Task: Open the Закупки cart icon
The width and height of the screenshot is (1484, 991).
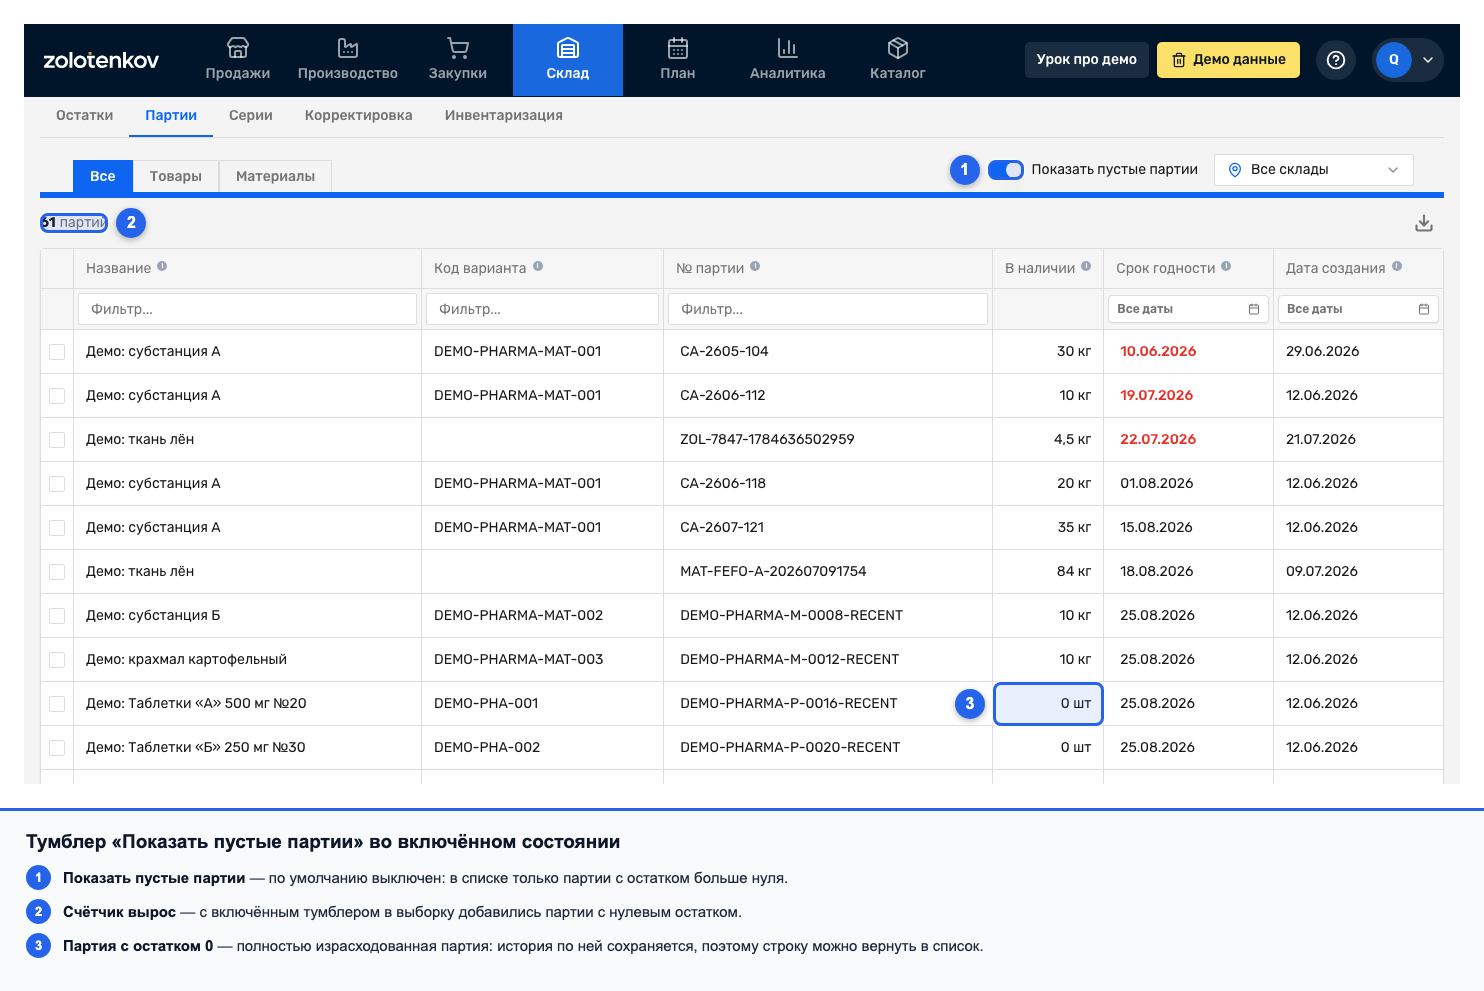Action: point(458,48)
